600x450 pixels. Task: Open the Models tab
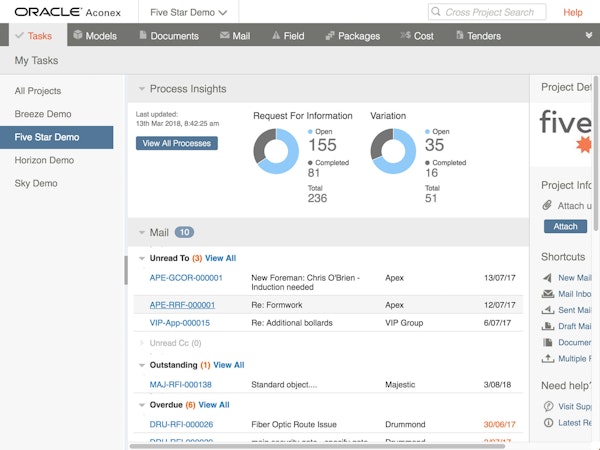[x=95, y=36]
